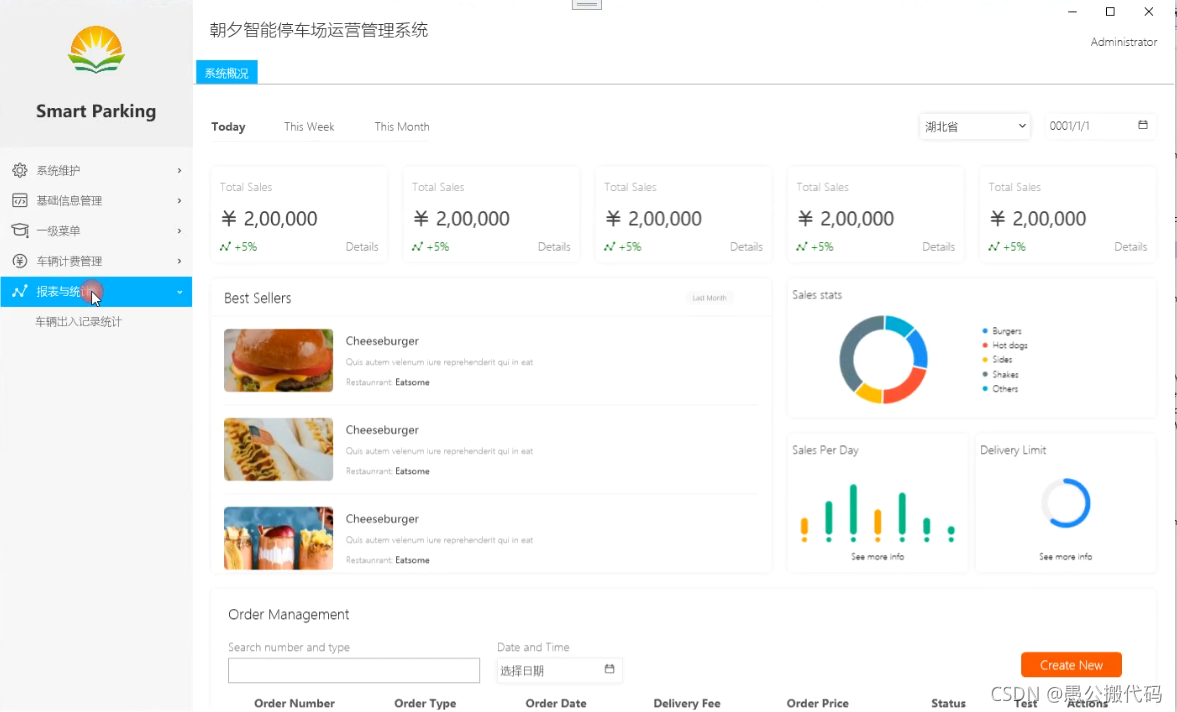Open calendar icon in 0001/1/1 date field

[x=1142, y=125]
